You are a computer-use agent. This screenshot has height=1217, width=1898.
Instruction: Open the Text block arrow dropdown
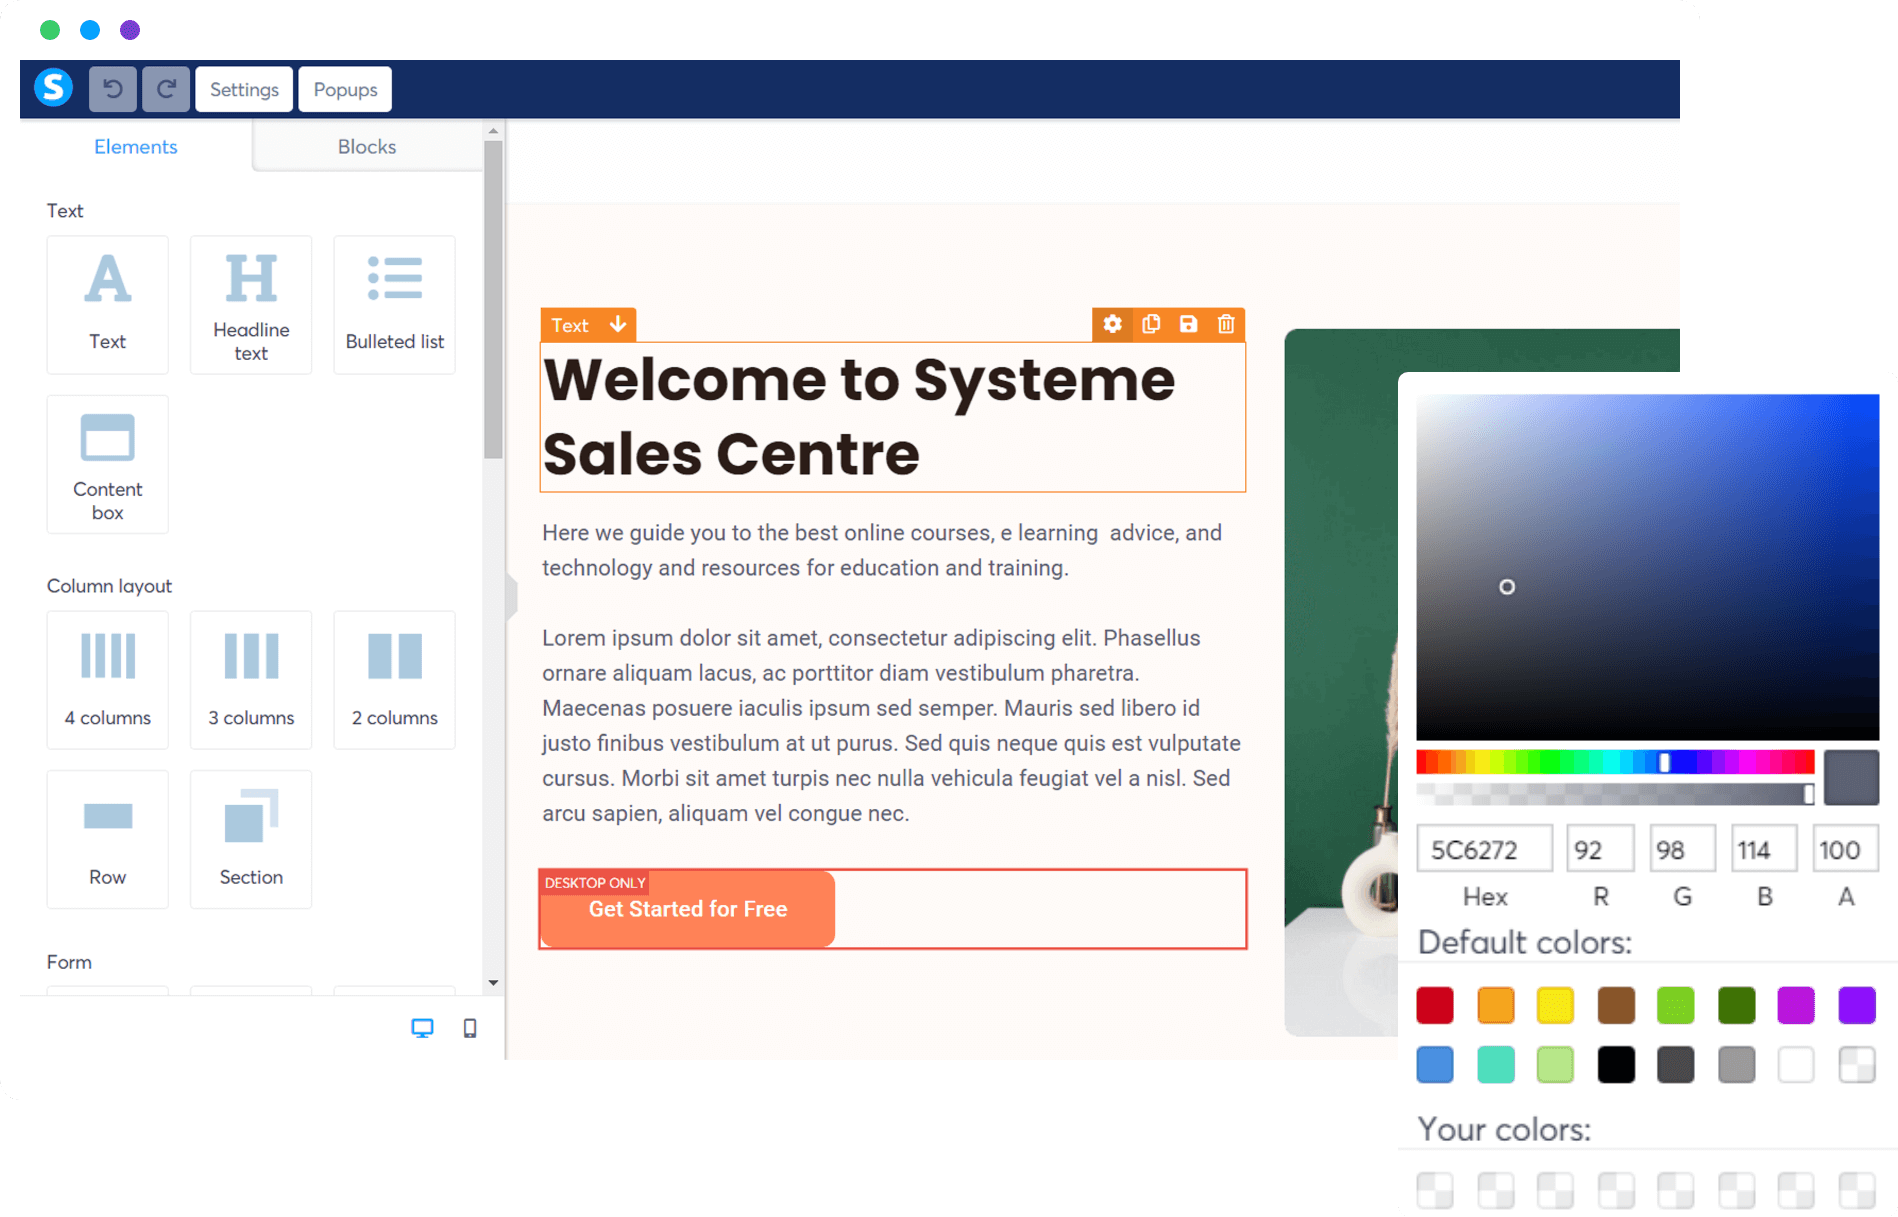click(x=618, y=324)
